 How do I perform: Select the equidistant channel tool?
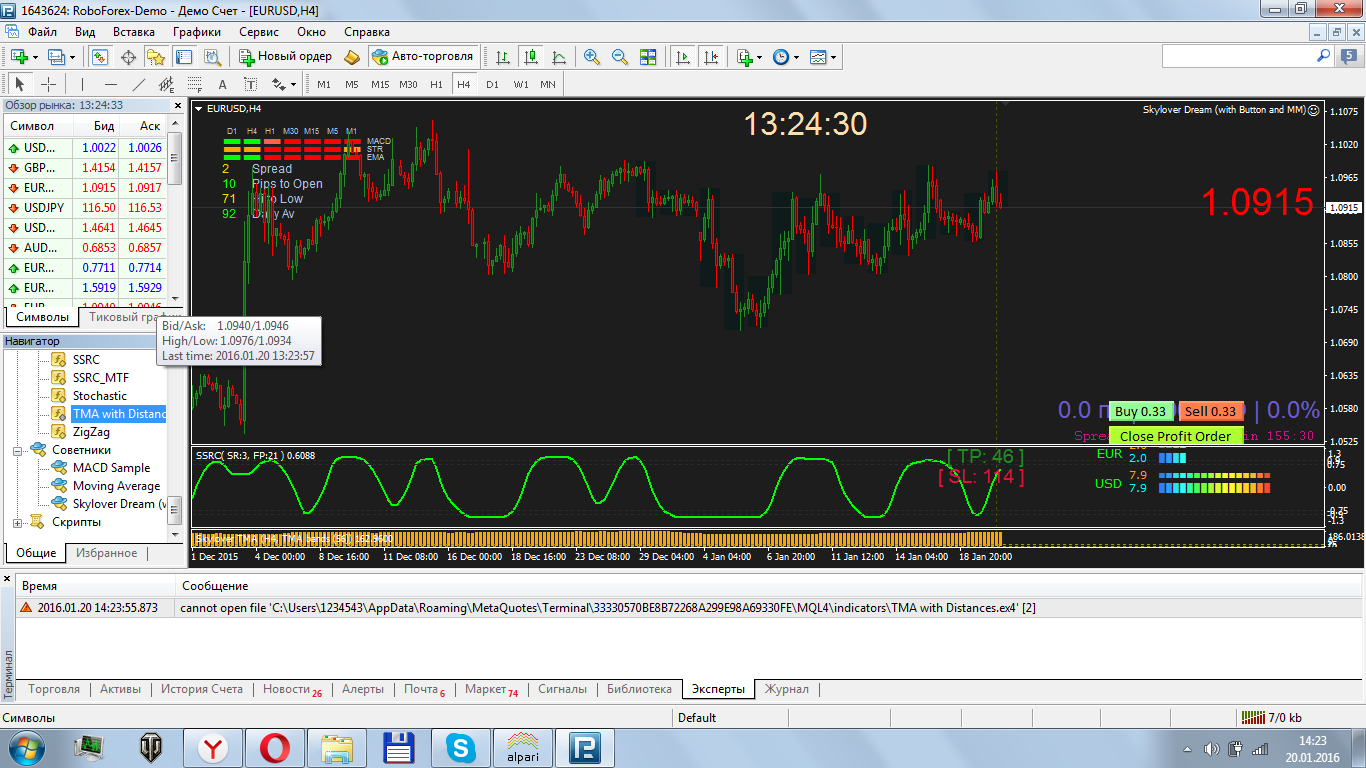click(x=166, y=84)
